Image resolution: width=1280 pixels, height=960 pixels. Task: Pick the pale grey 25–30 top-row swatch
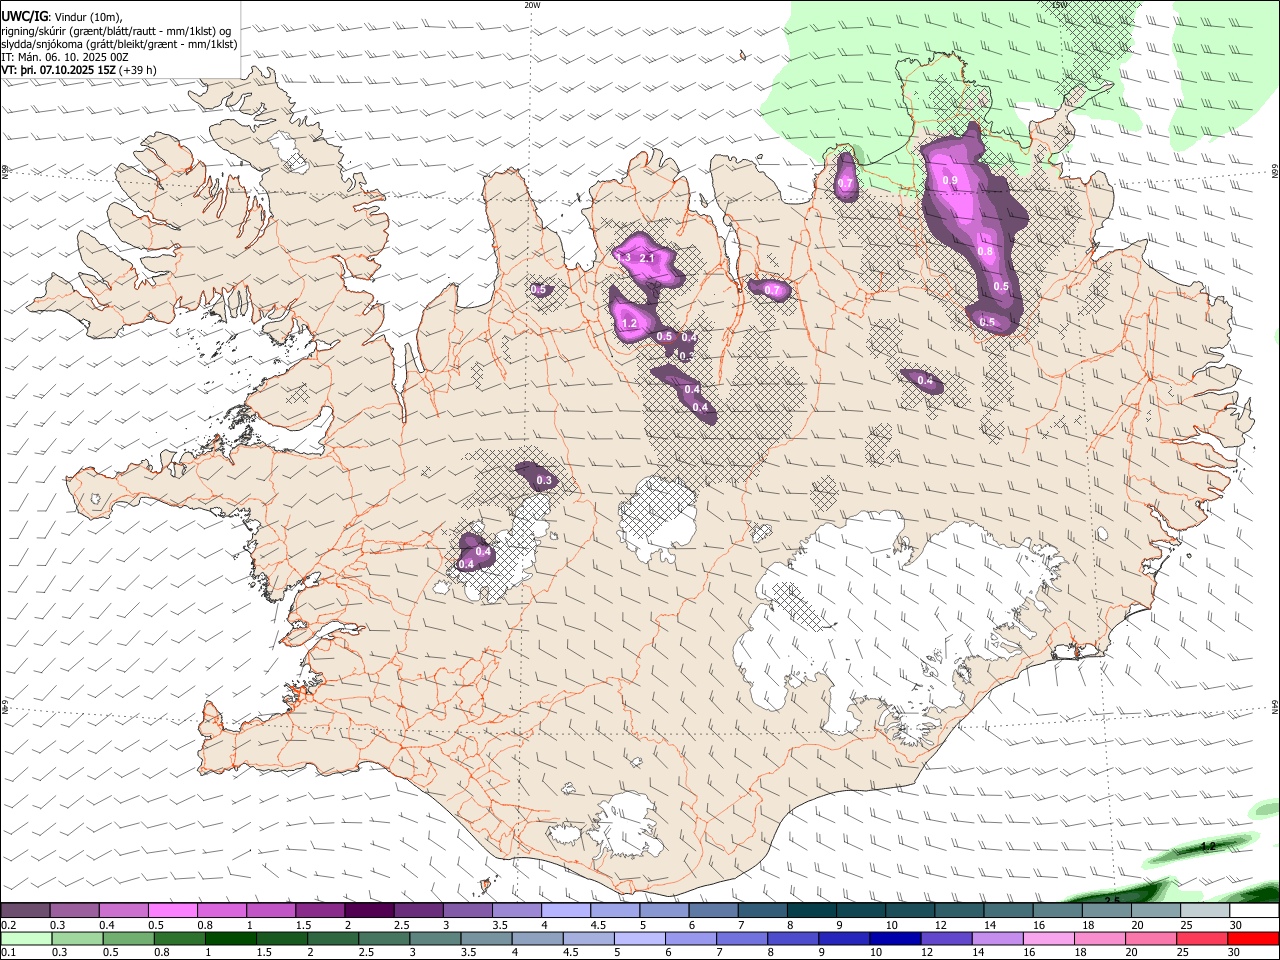1205,911
